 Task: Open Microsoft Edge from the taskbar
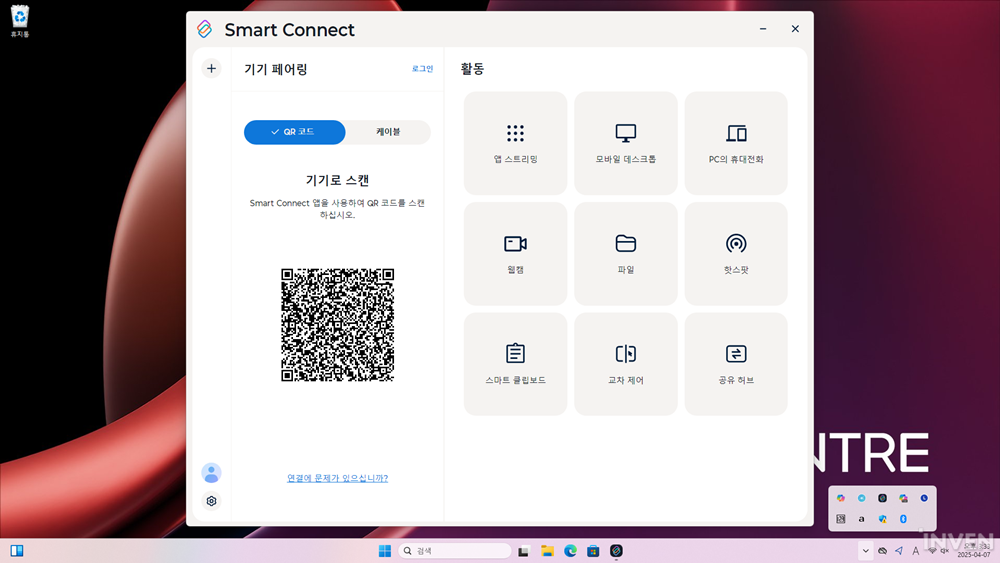[x=570, y=551]
